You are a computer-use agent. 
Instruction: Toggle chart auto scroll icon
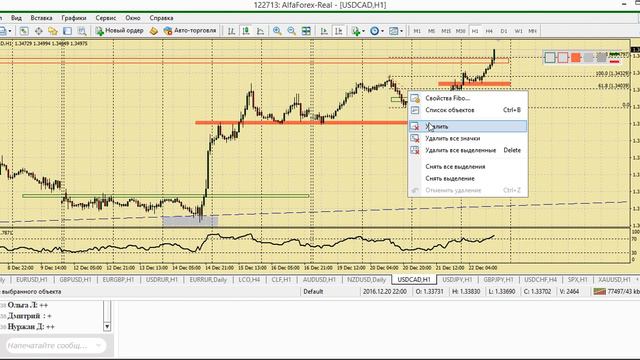point(324,31)
